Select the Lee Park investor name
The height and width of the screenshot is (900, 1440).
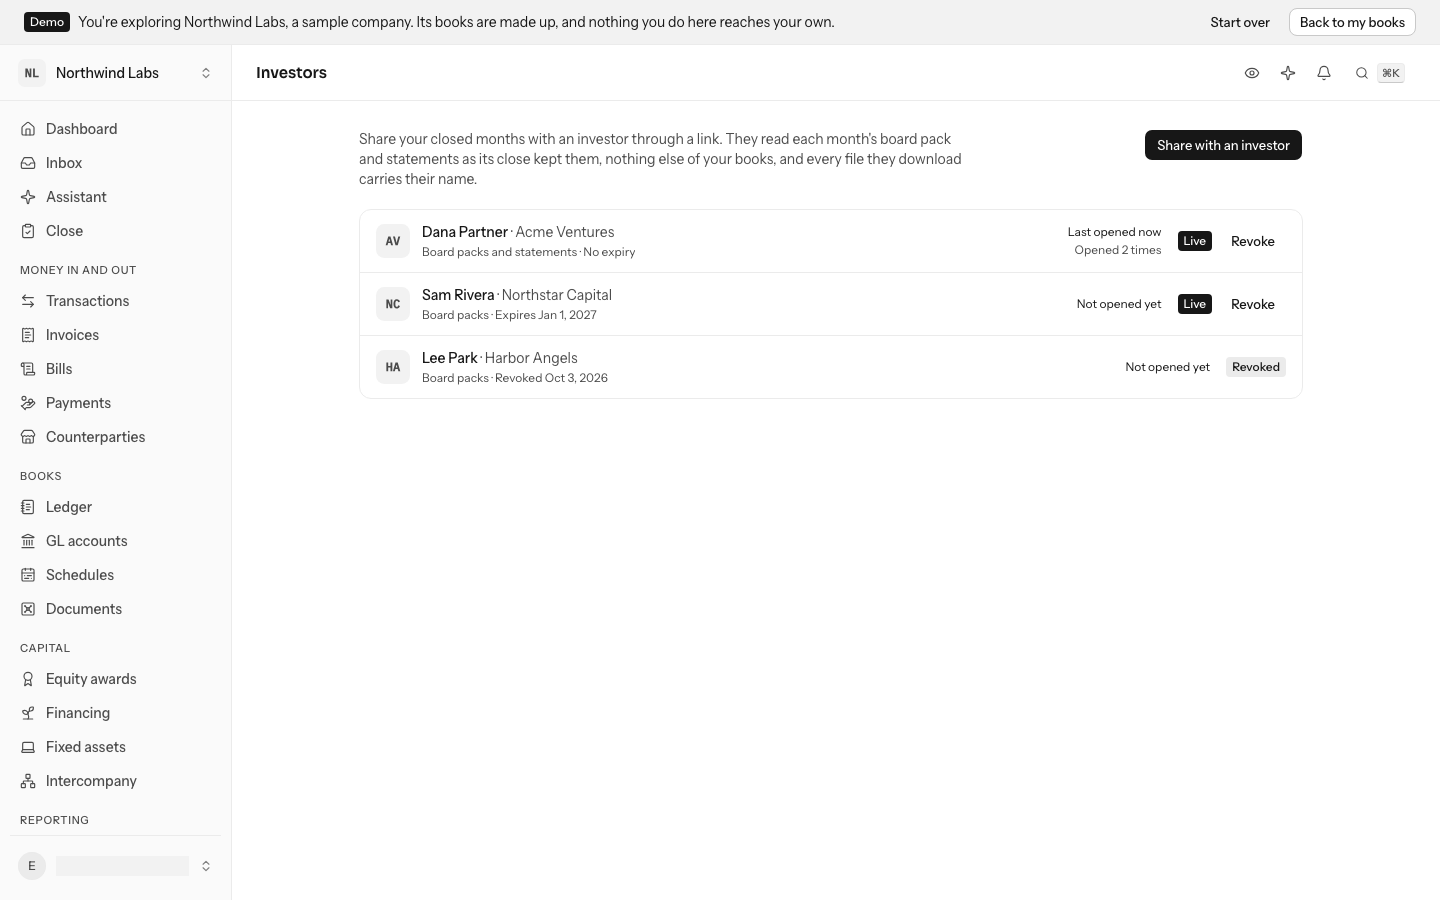click(450, 358)
